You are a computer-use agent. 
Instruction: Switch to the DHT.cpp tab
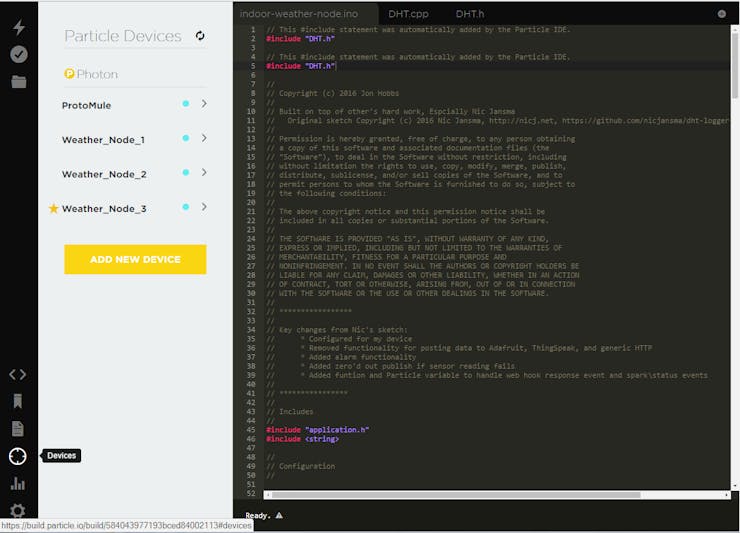(408, 14)
